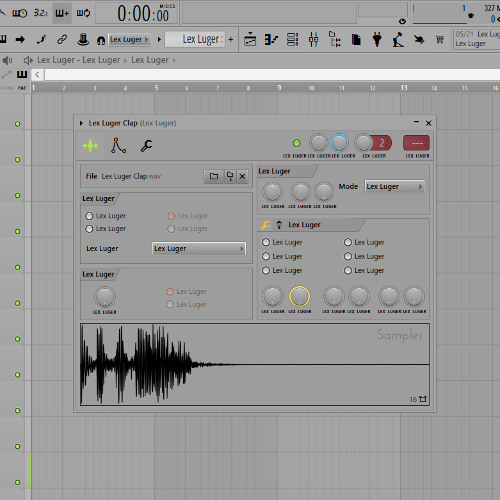Image resolution: width=500 pixels, height=500 pixels.
Task: Adjust the blue-ringed volume knob
Action: coord(339,143)
